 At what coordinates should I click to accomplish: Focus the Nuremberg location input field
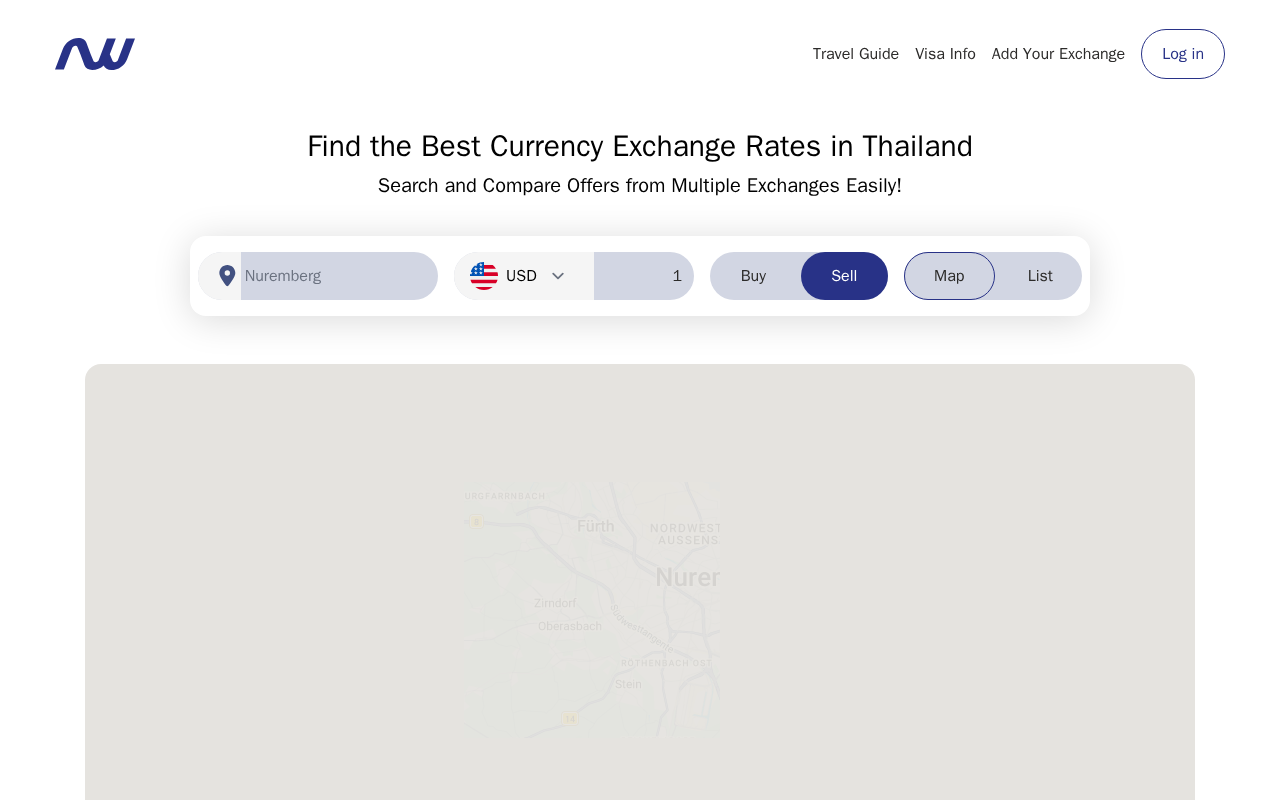[x=339, y=276]
